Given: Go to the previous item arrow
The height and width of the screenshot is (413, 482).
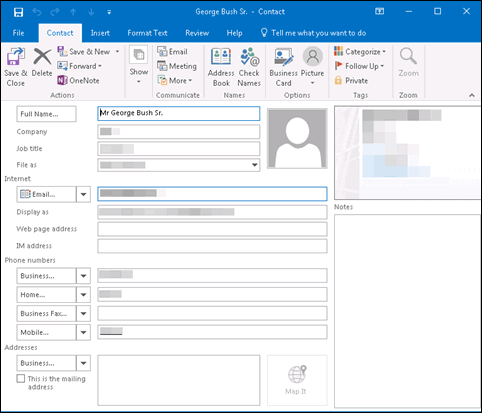Looking at the screenshot, I should pyautogui.click(x=73, y=12).
